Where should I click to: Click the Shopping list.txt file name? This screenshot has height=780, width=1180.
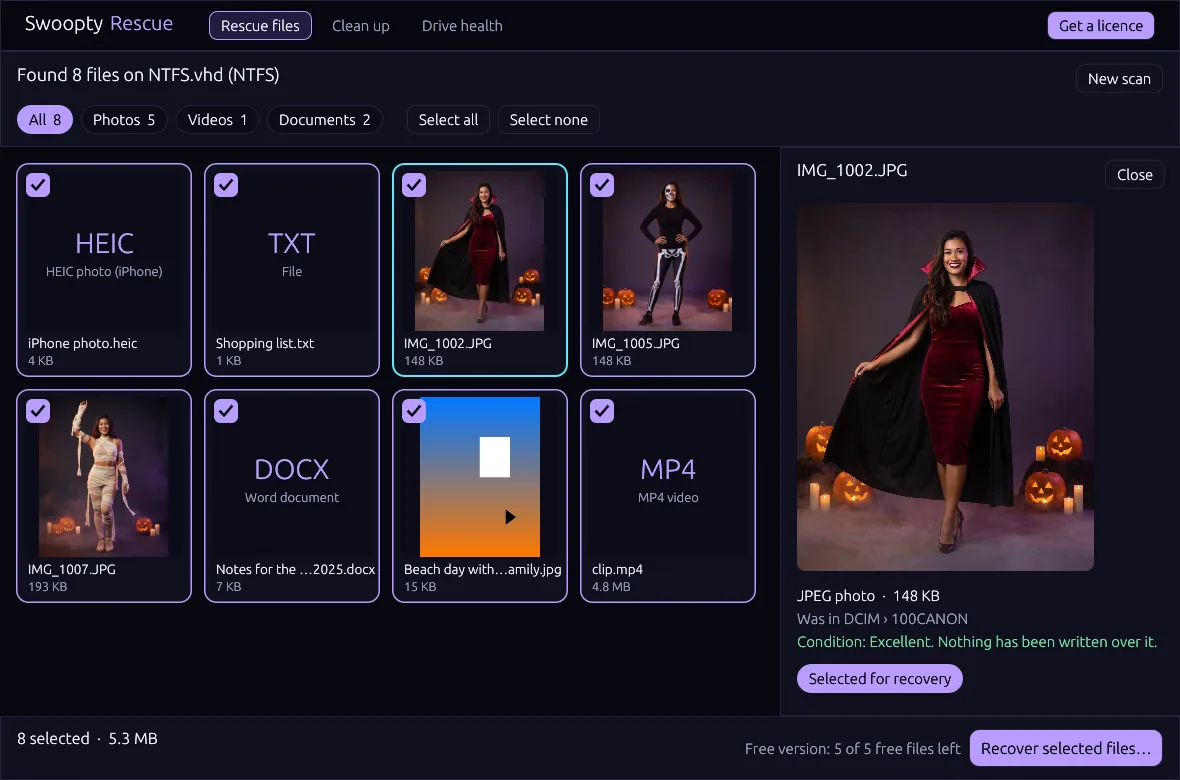[265, 343]
